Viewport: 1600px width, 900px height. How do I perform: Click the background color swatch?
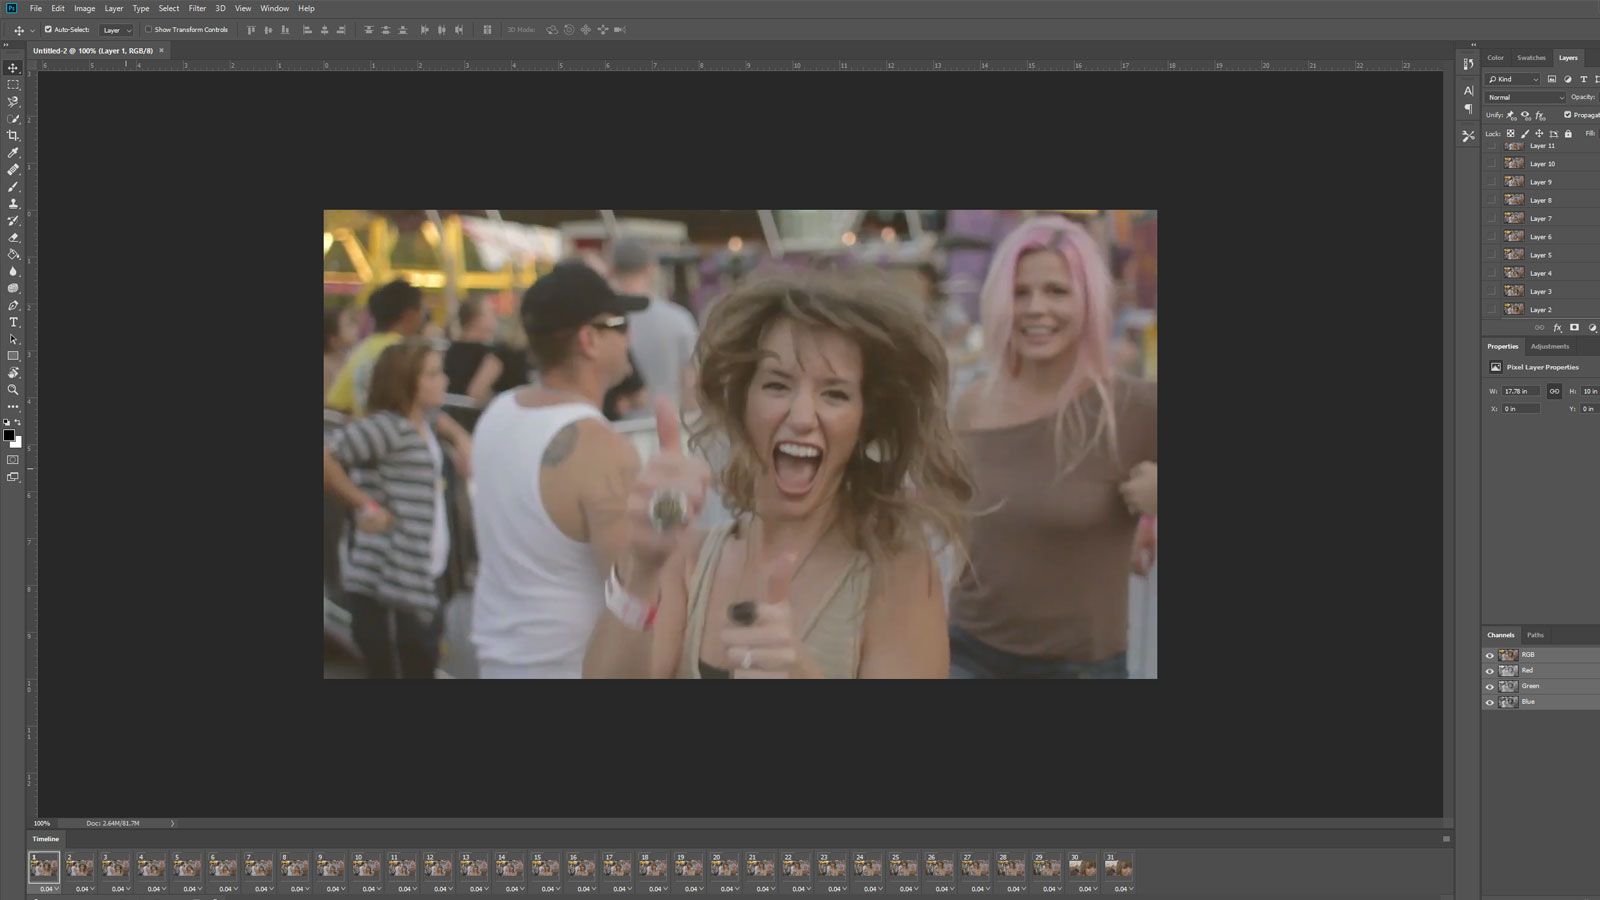18,442
